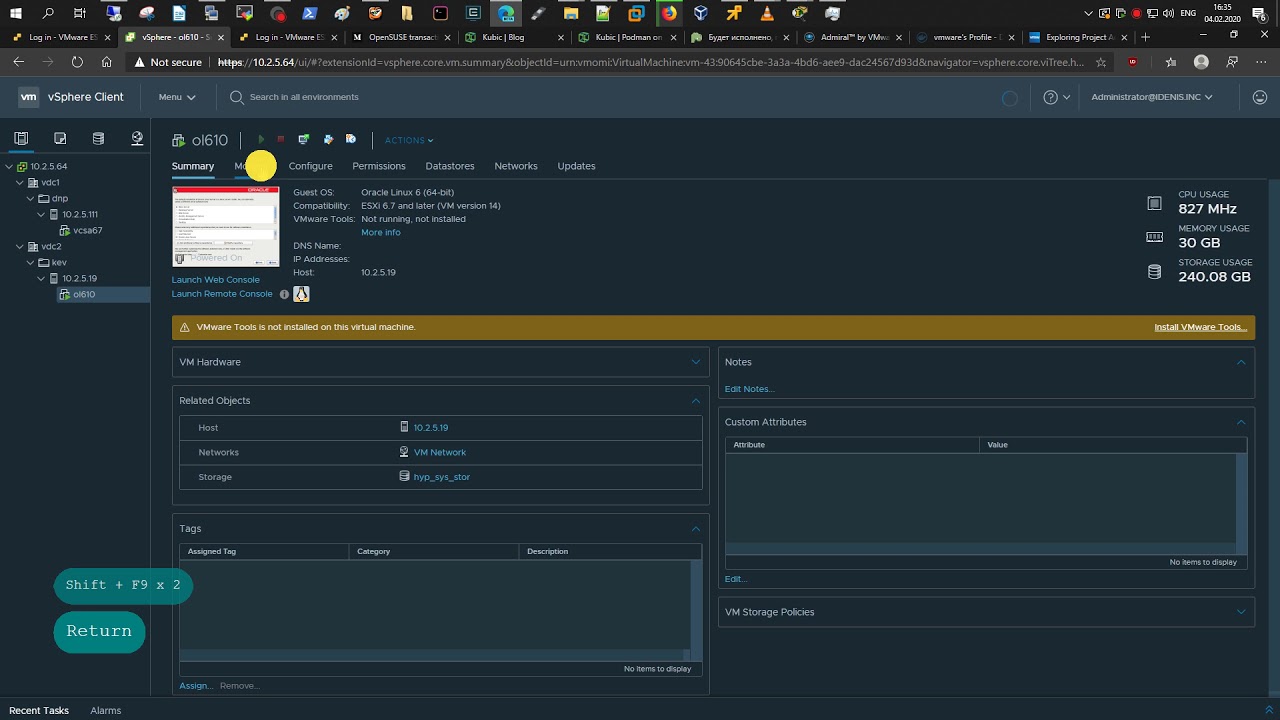
Task: Open the Menu dropdown in vSphere header
Action: [x=177, y=97]
